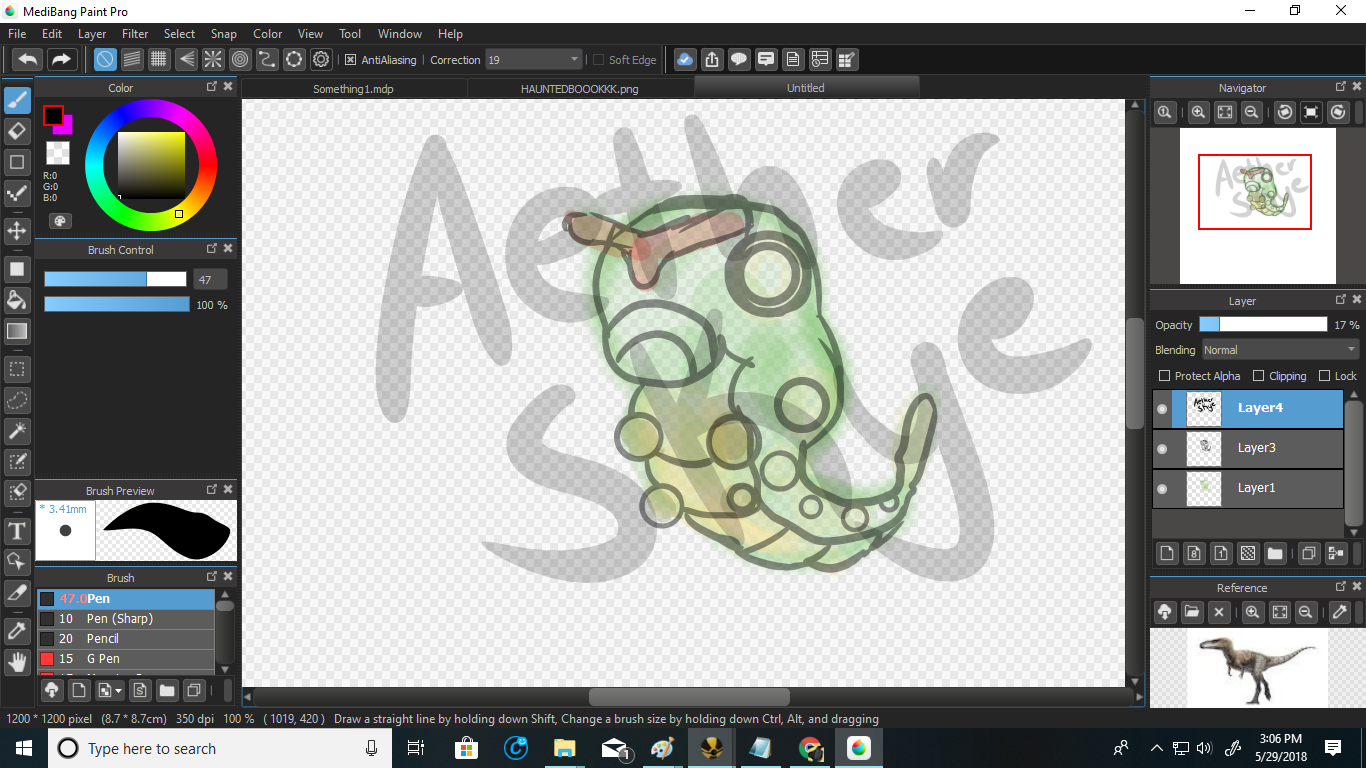Image resolution: width=1366 pixels, height=768 pixels.
Task: Click the cloud save icon in toolbar
Action: coord(685,60)
